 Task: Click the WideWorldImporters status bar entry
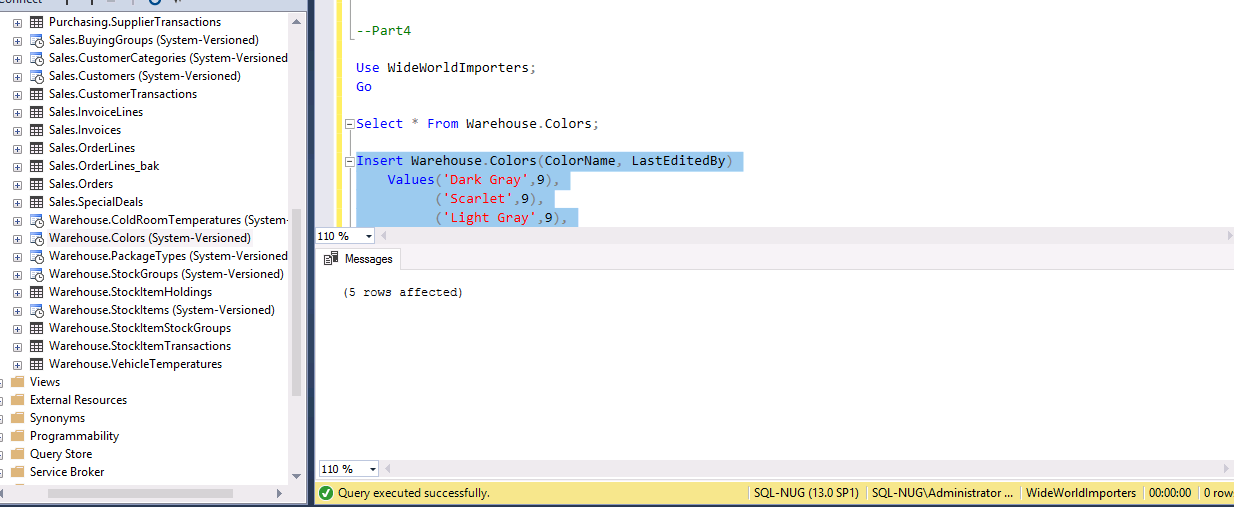[x=1081, y=493]
